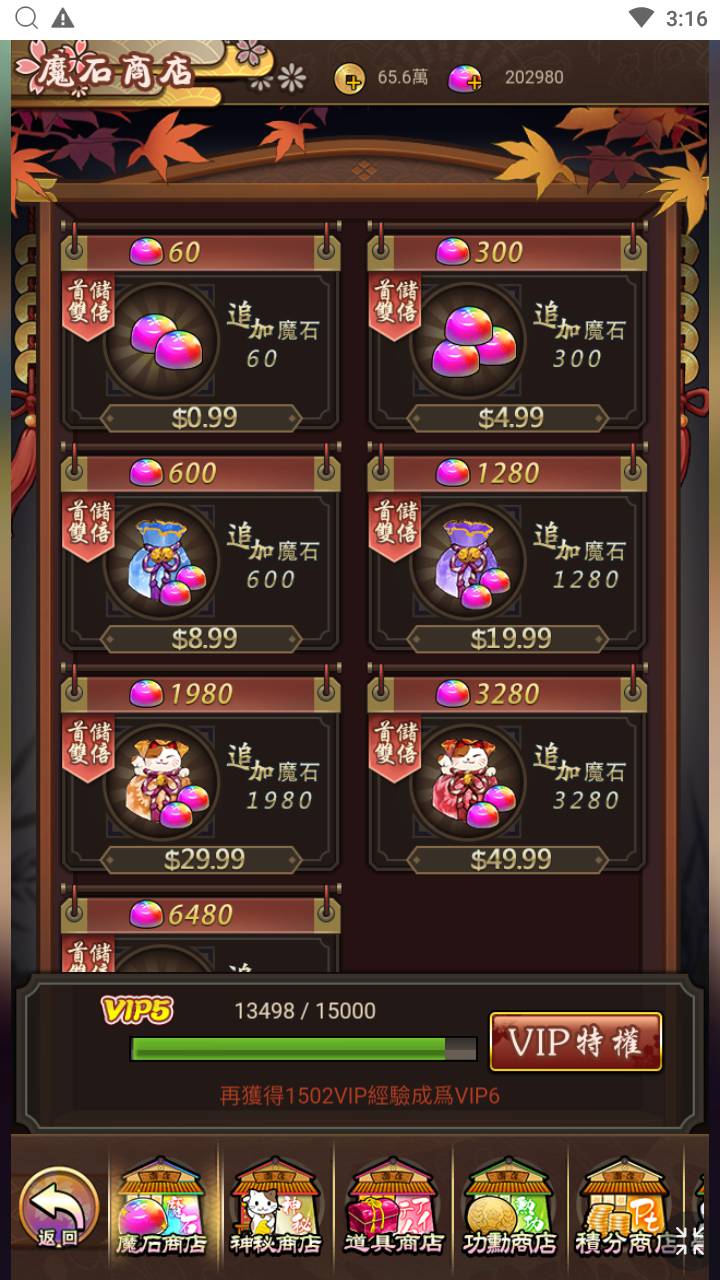Screen dimensions: 720x1280
Task: Go back with the 返回 arrow icon
Action: [x=59, y=1207]
